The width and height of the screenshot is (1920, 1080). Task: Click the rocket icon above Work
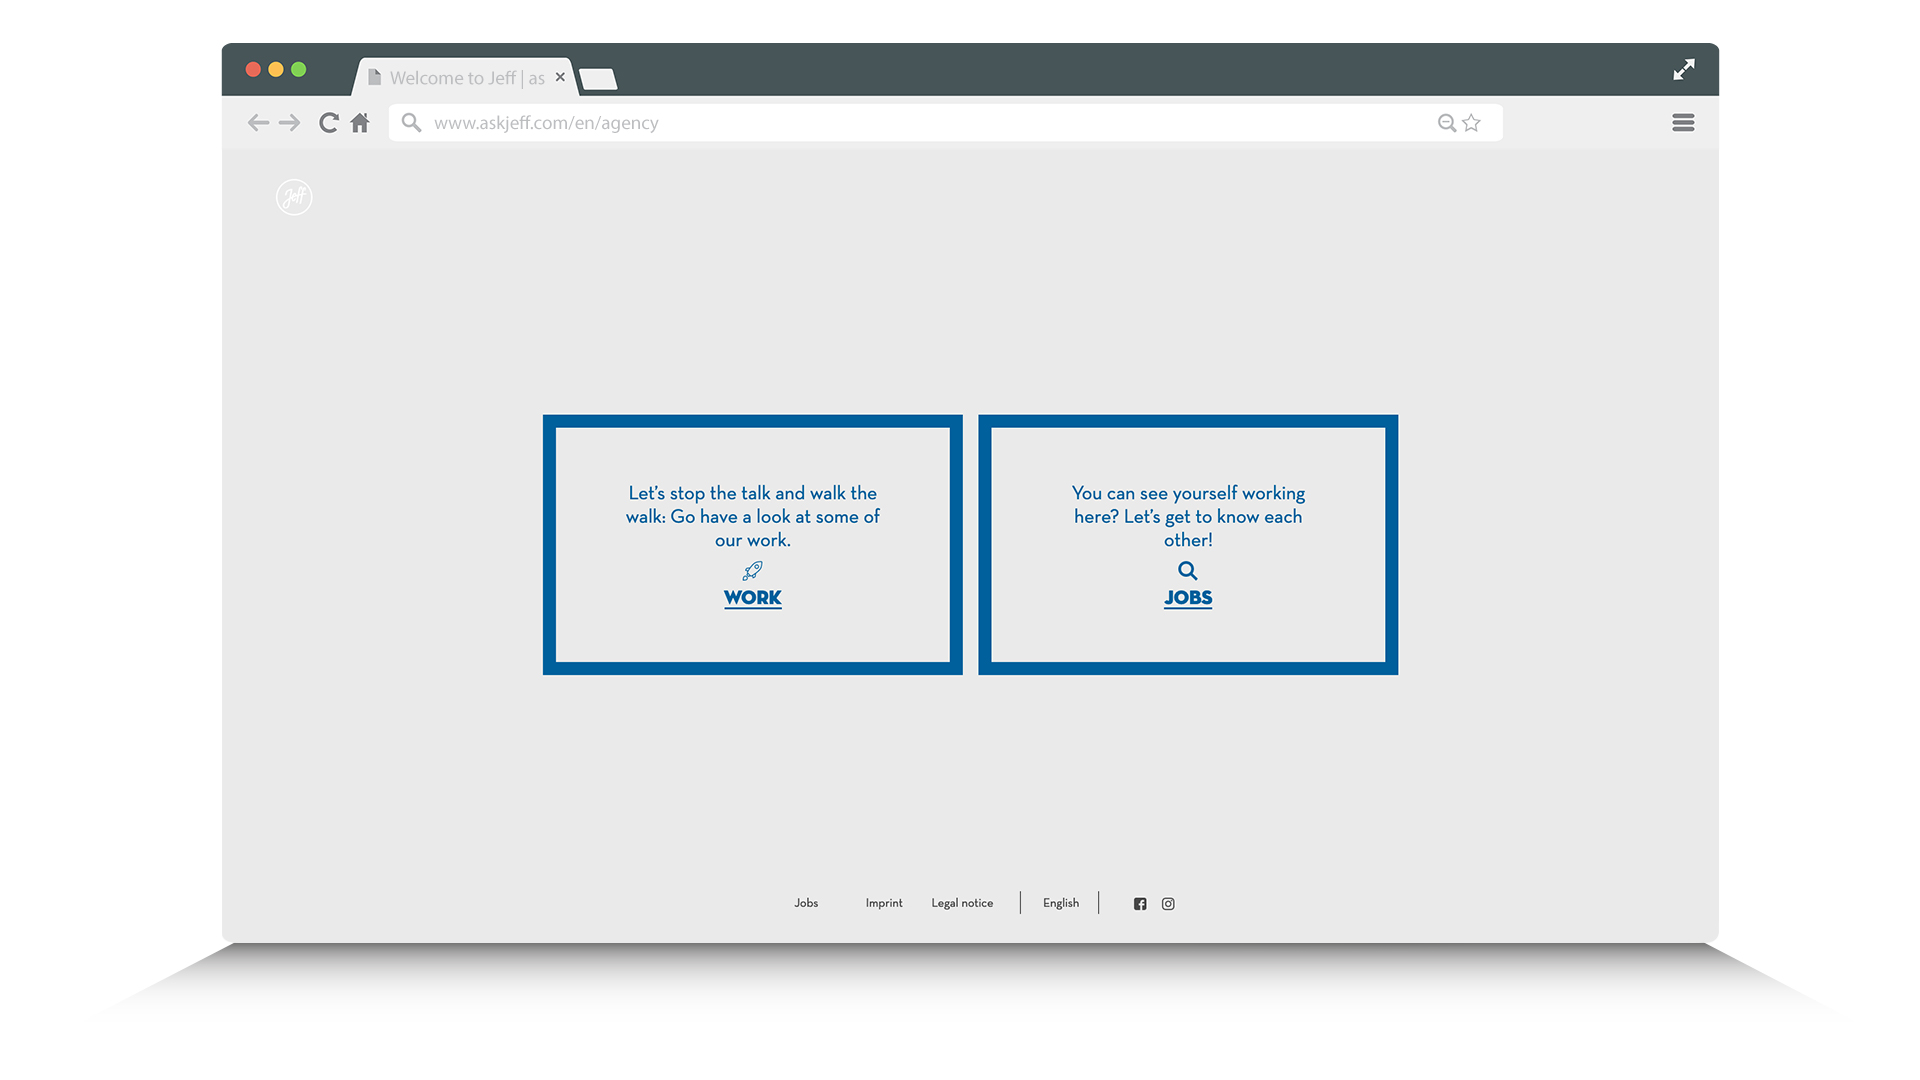[753, 570]
